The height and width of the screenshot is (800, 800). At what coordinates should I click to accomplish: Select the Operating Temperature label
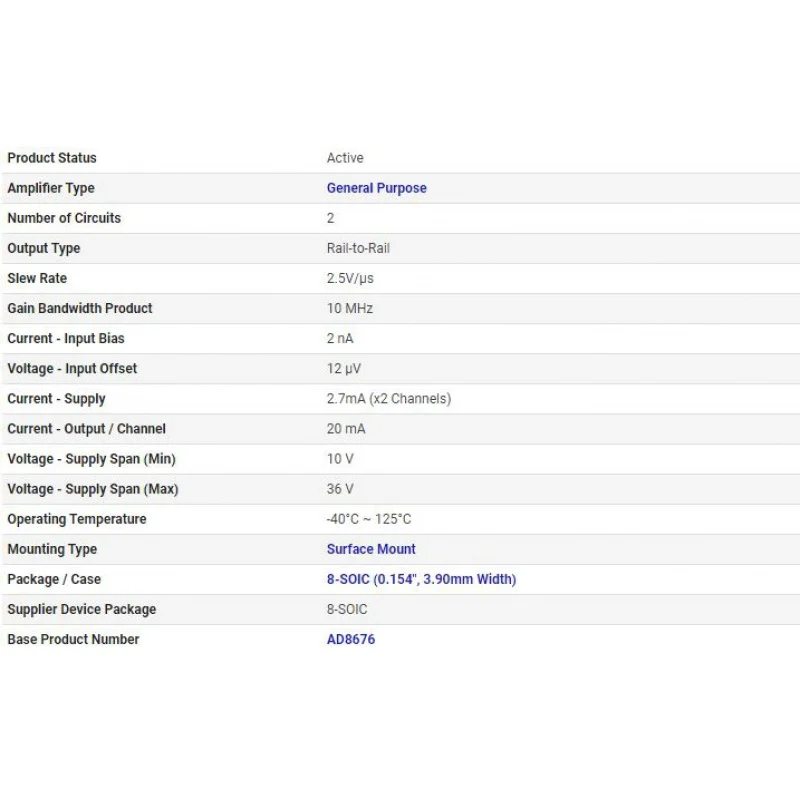click(x=77, y=519)
